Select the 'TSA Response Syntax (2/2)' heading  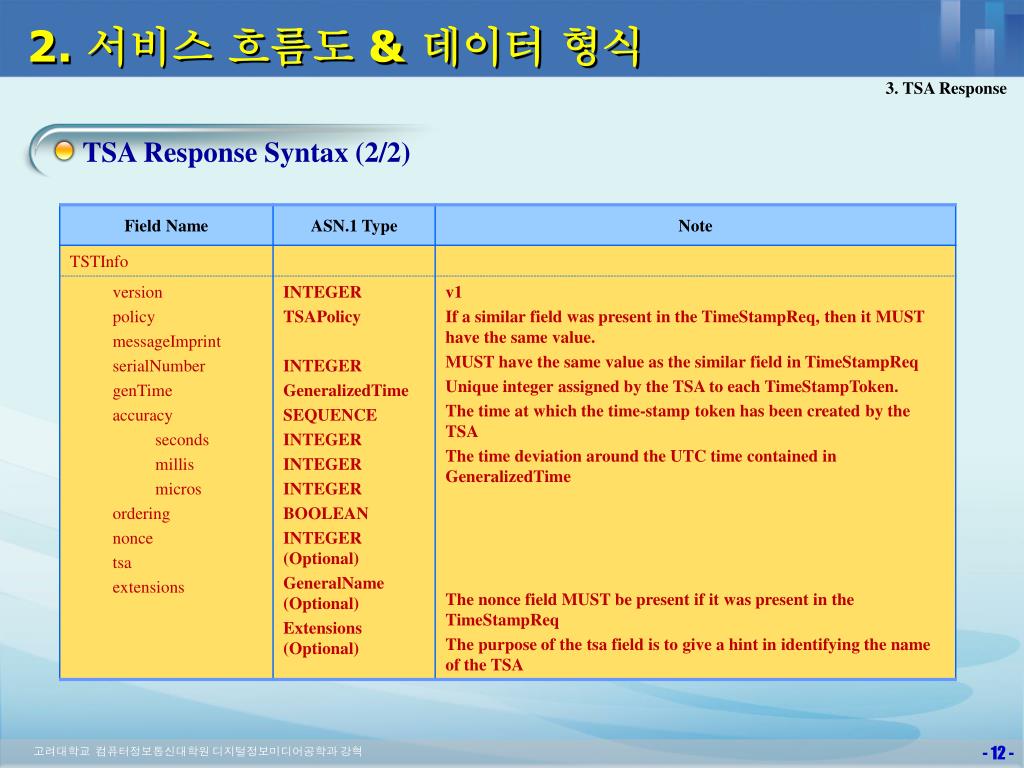tap(246, 153)
